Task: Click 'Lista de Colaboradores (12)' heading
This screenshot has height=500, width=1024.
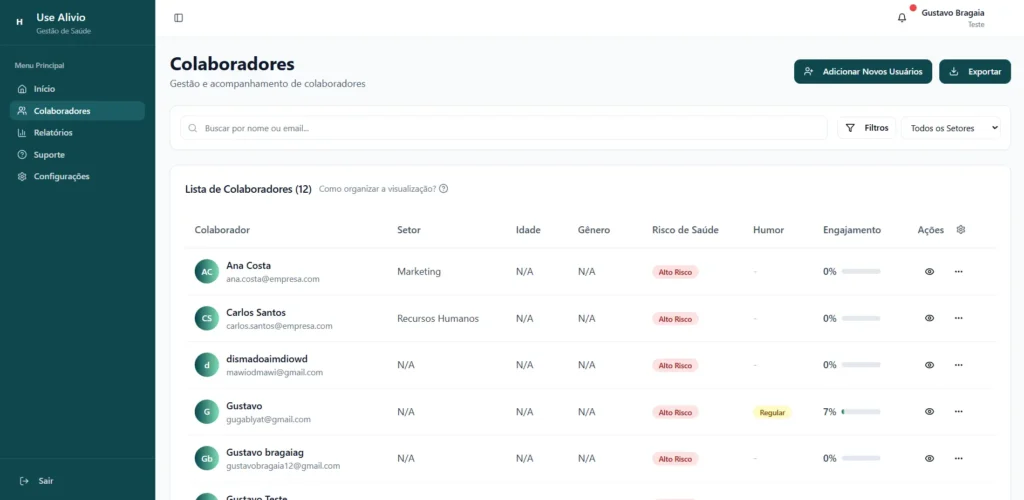Action: (248, 189)
